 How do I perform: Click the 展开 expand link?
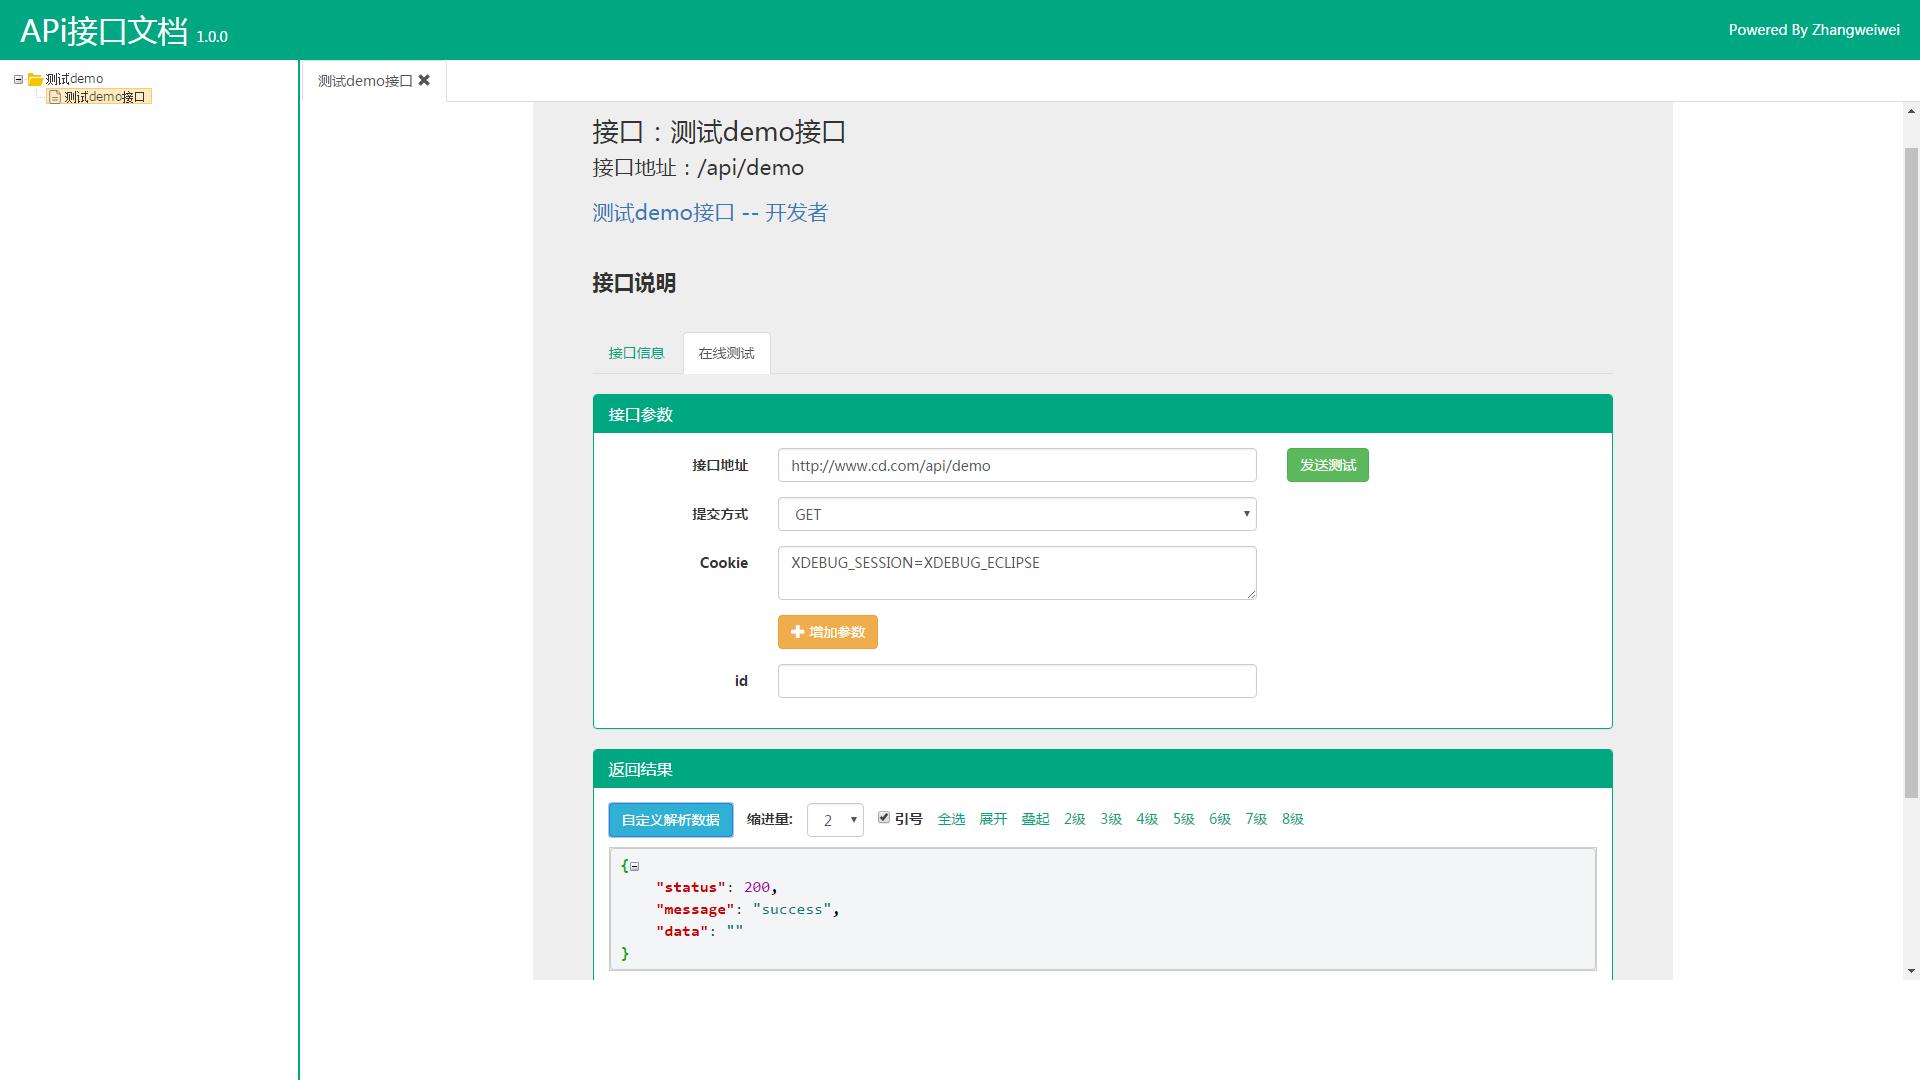click(993, 819)
